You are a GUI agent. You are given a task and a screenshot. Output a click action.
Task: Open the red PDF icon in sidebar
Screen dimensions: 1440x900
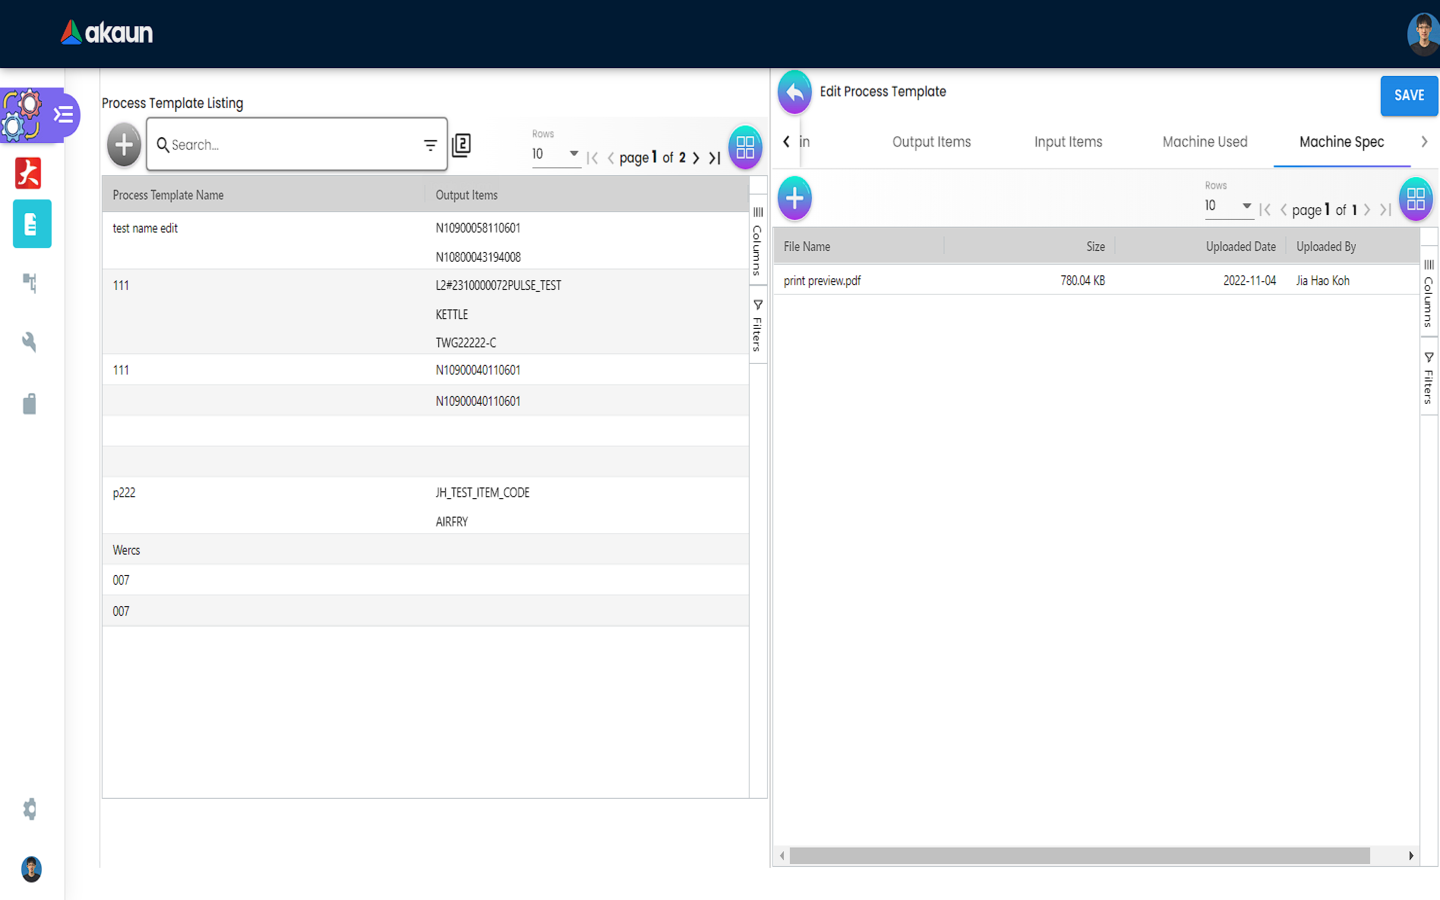pyautogui.click(x=29, y=173)
